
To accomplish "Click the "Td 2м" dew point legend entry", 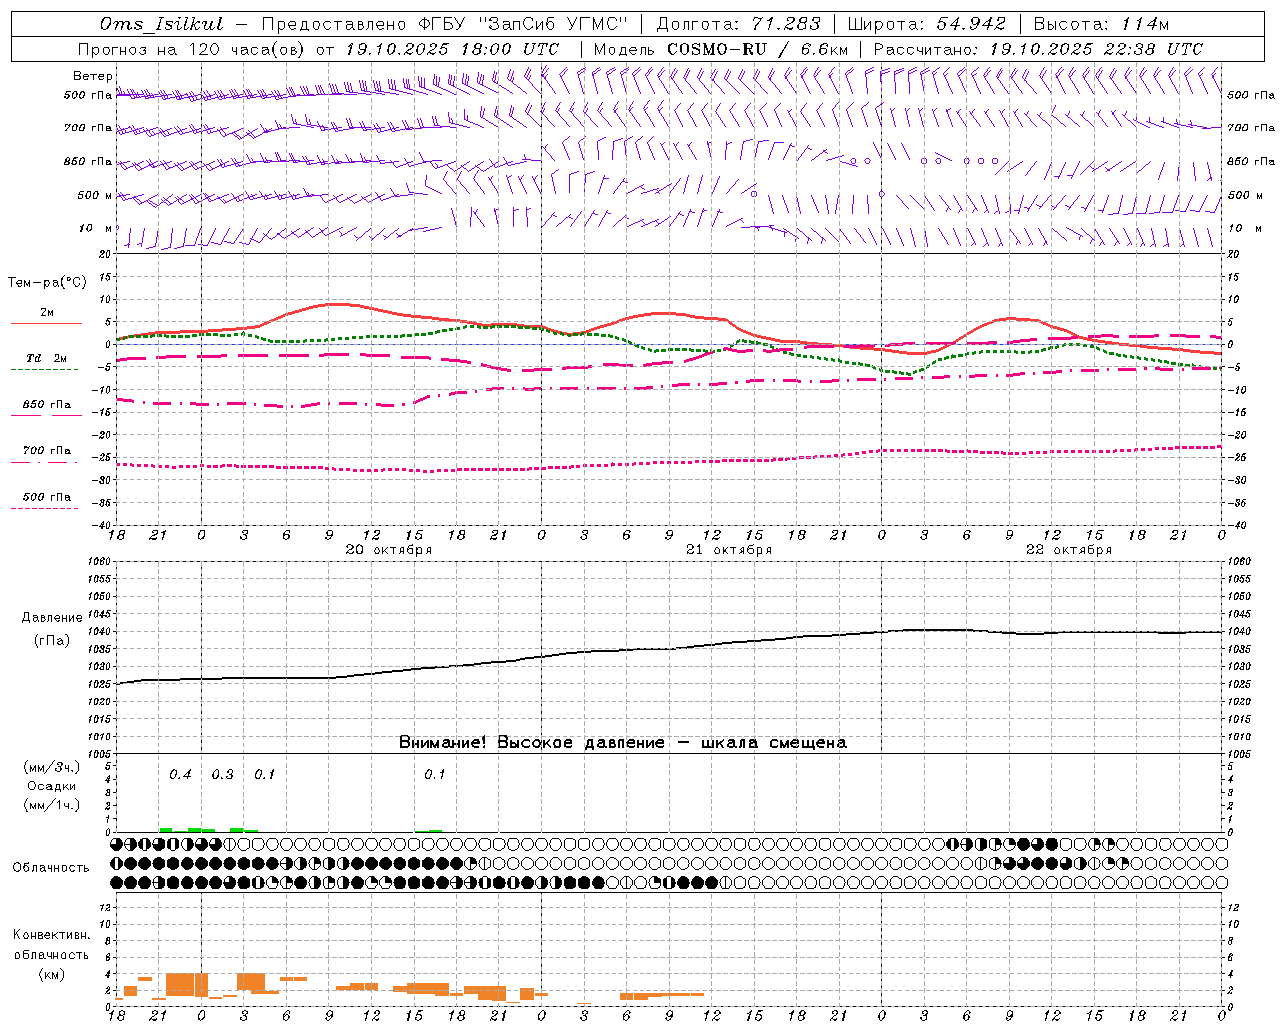I will [47, 358].
